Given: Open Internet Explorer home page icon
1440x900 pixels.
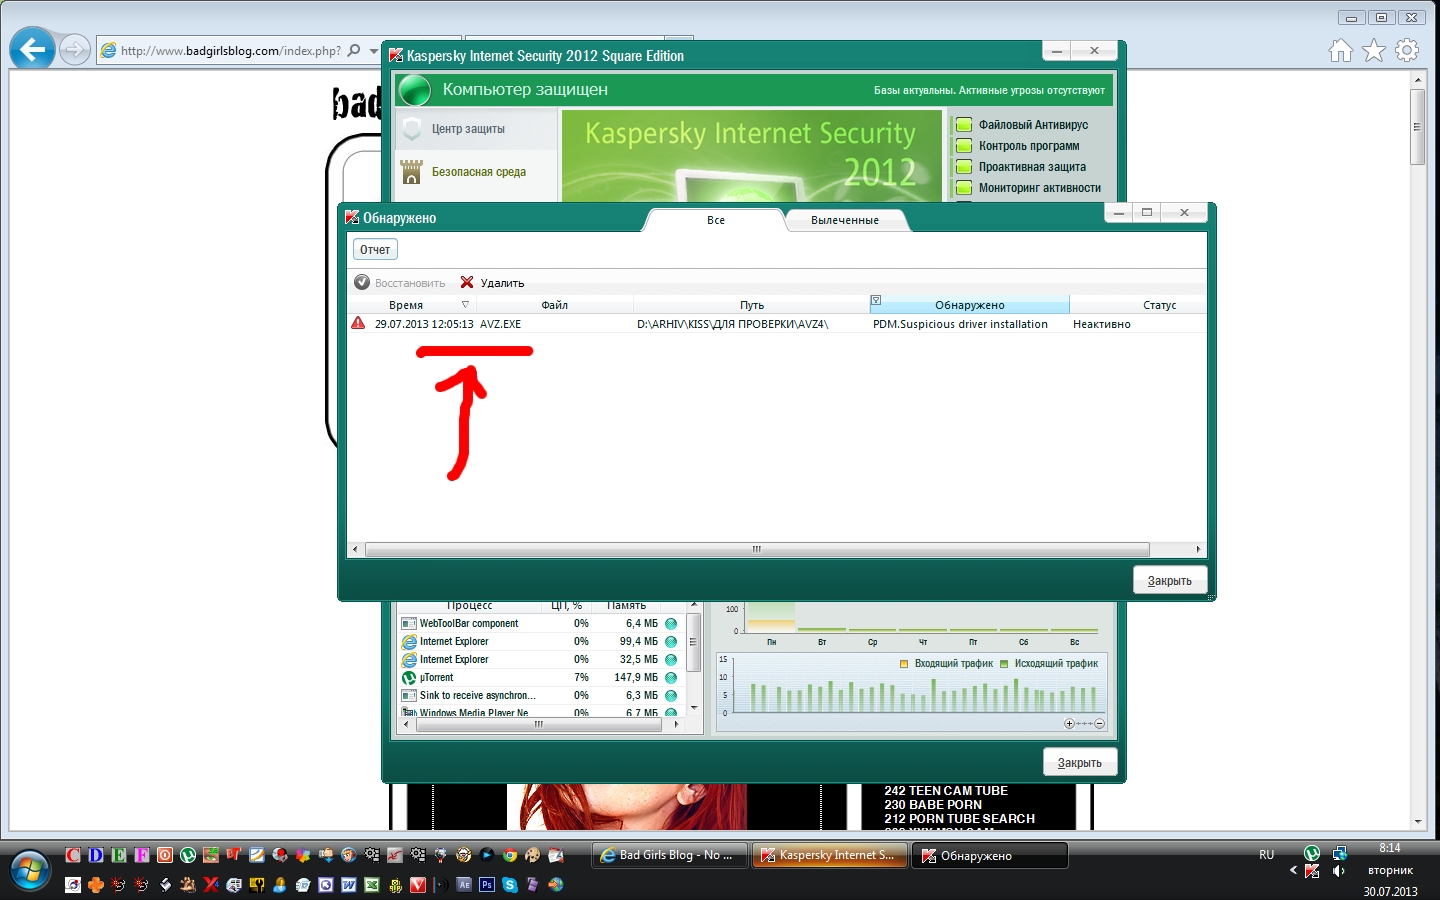Looking at the screenshot, I should point(1341,50).
